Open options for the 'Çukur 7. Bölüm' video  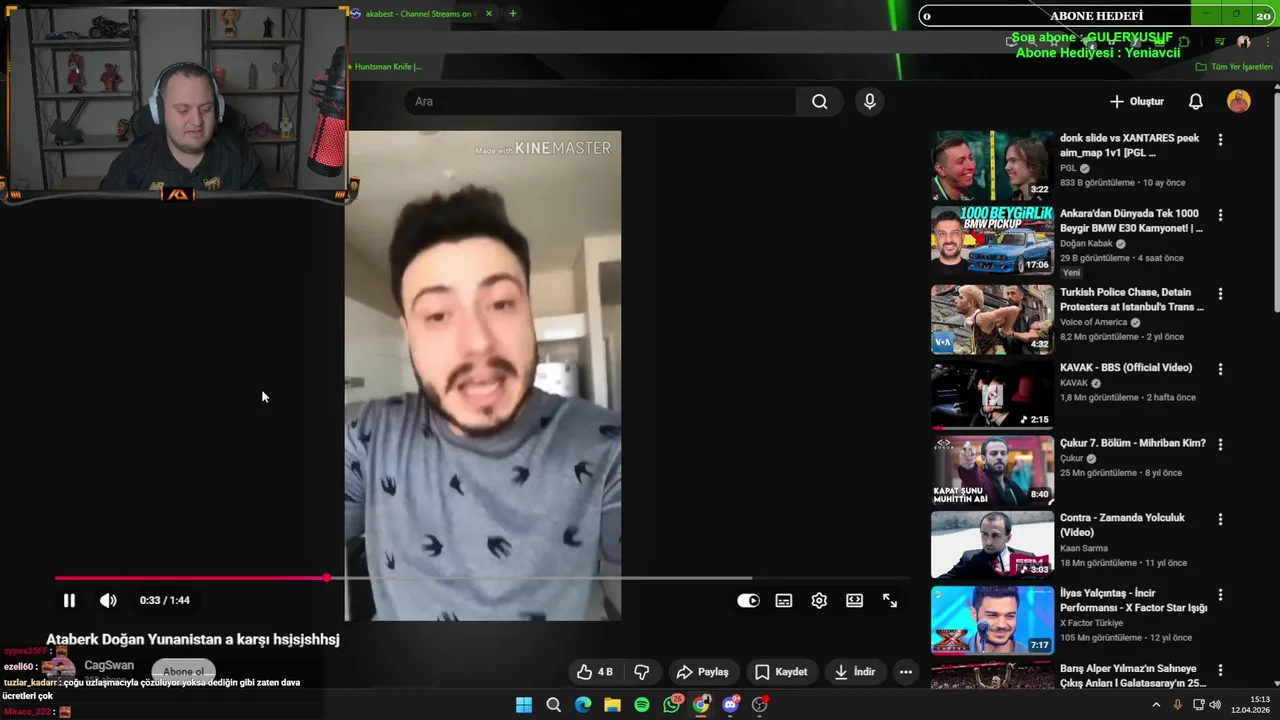1220,444
